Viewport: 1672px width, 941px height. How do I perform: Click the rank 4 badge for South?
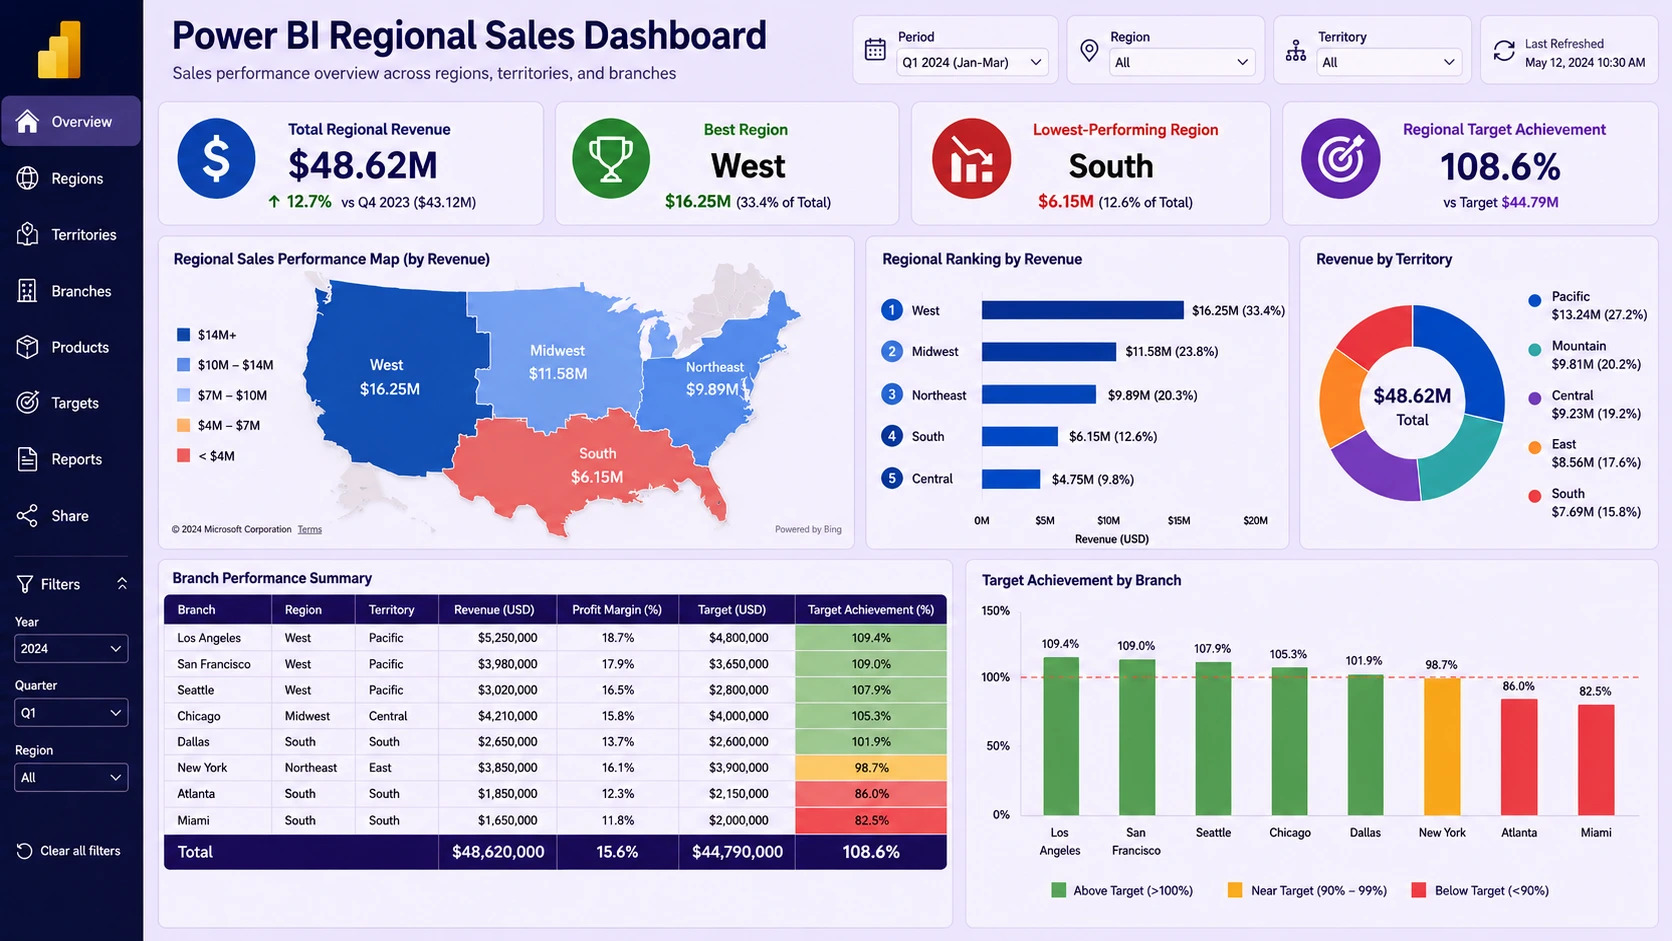pos(892,436)
